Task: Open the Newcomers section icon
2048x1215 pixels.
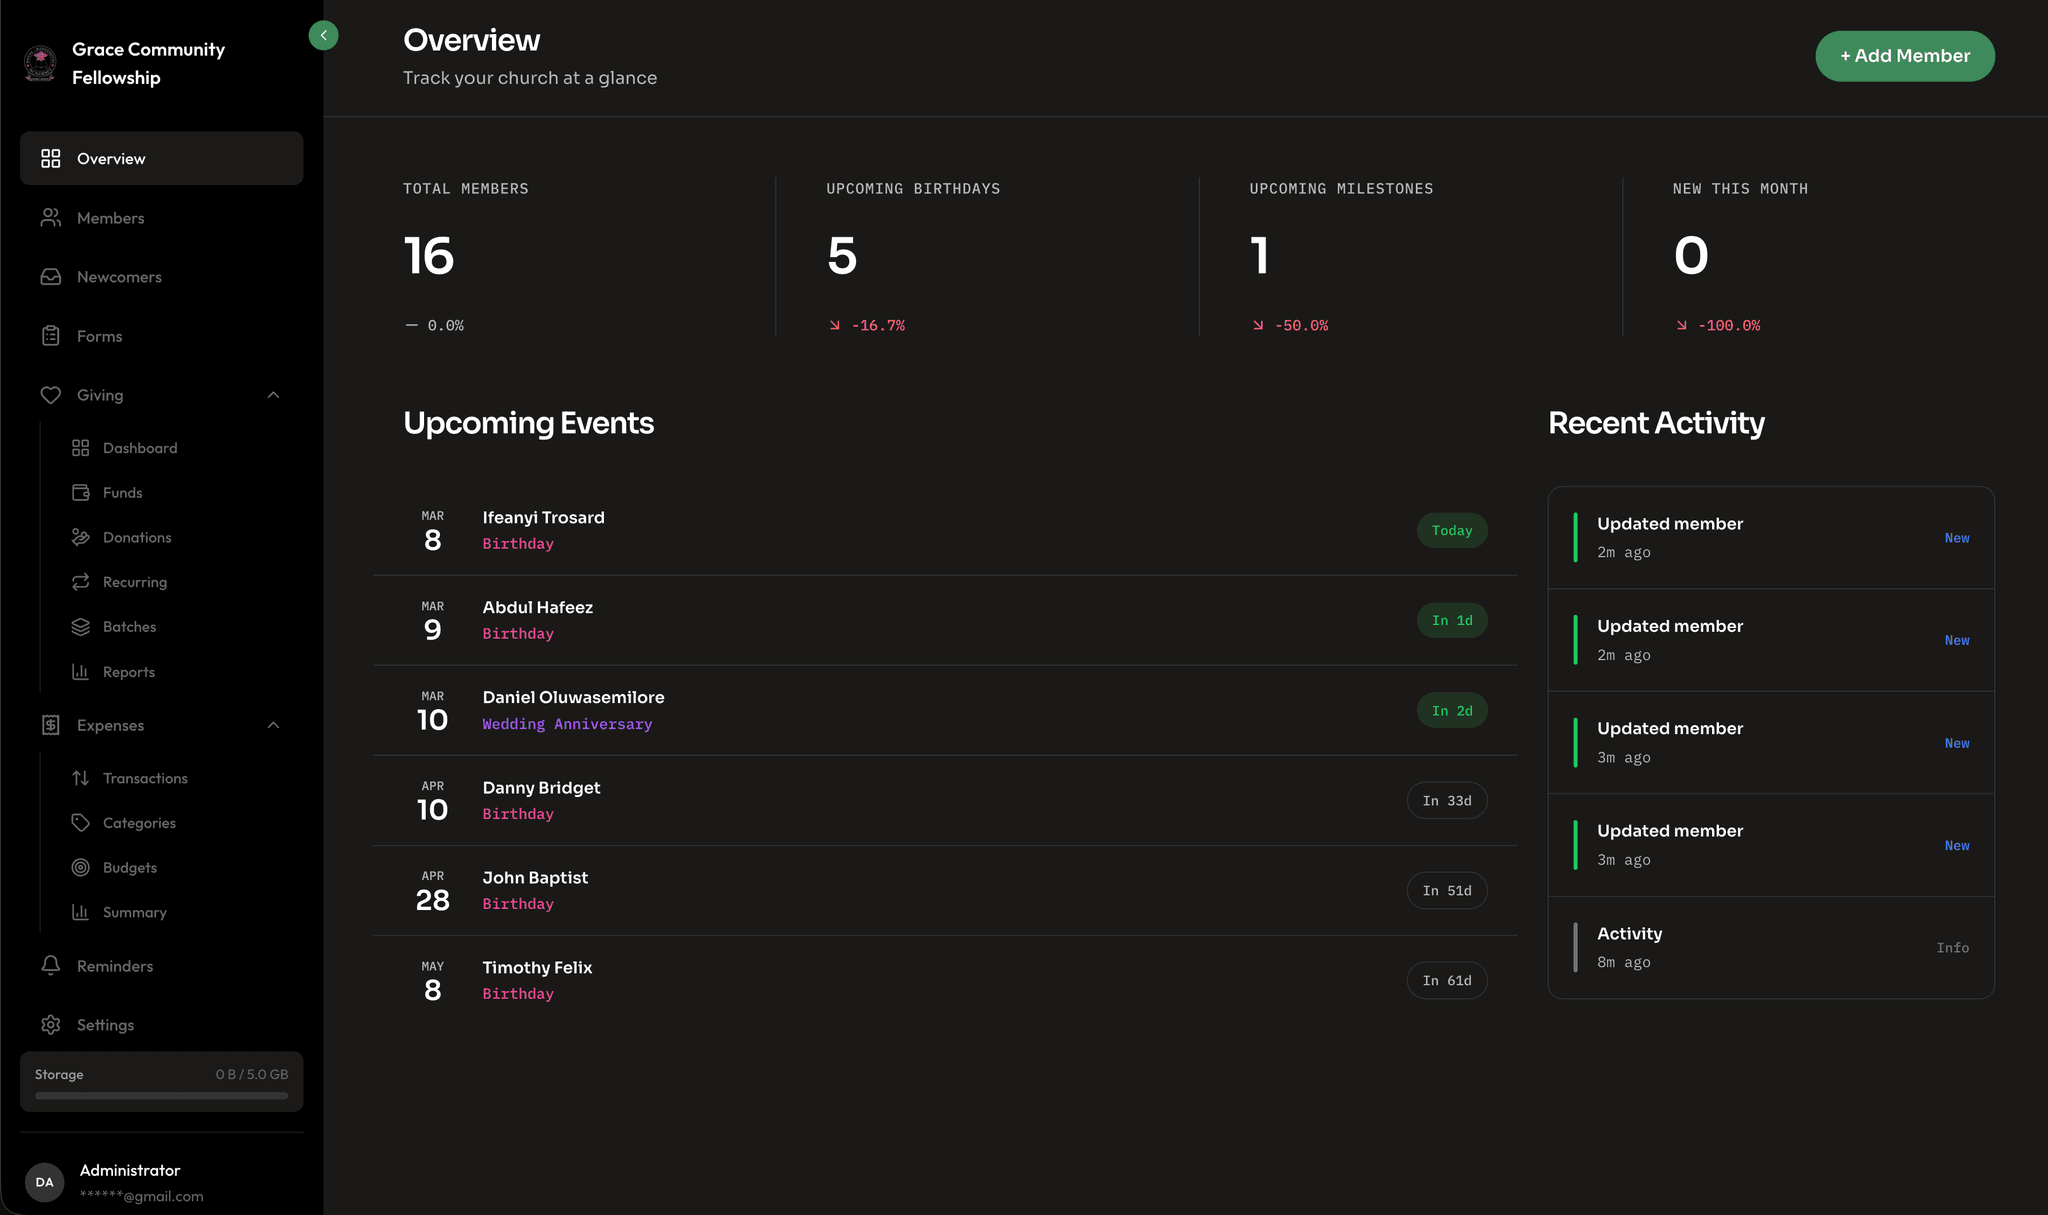Action: pyautogui.click(x=50, y=276)
